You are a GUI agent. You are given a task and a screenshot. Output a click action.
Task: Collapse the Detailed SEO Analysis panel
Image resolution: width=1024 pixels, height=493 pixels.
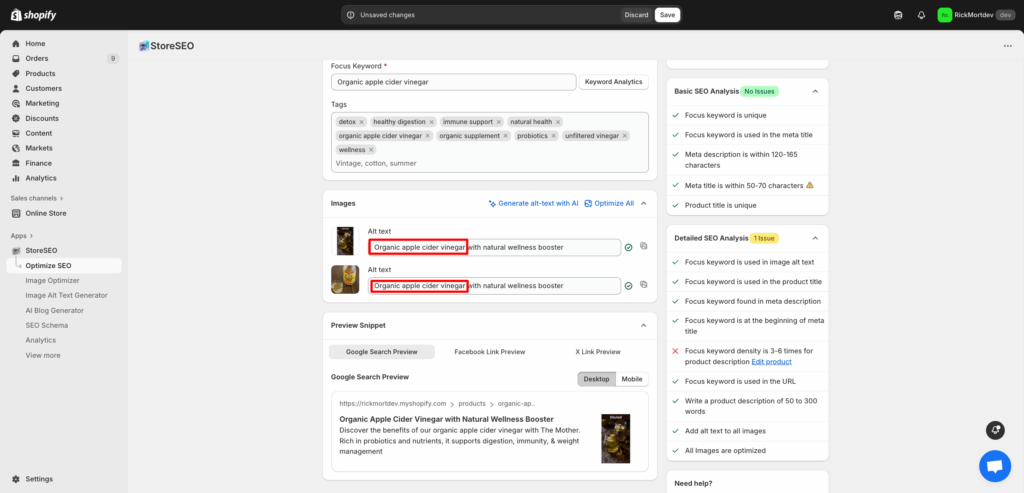click(815, 238)
